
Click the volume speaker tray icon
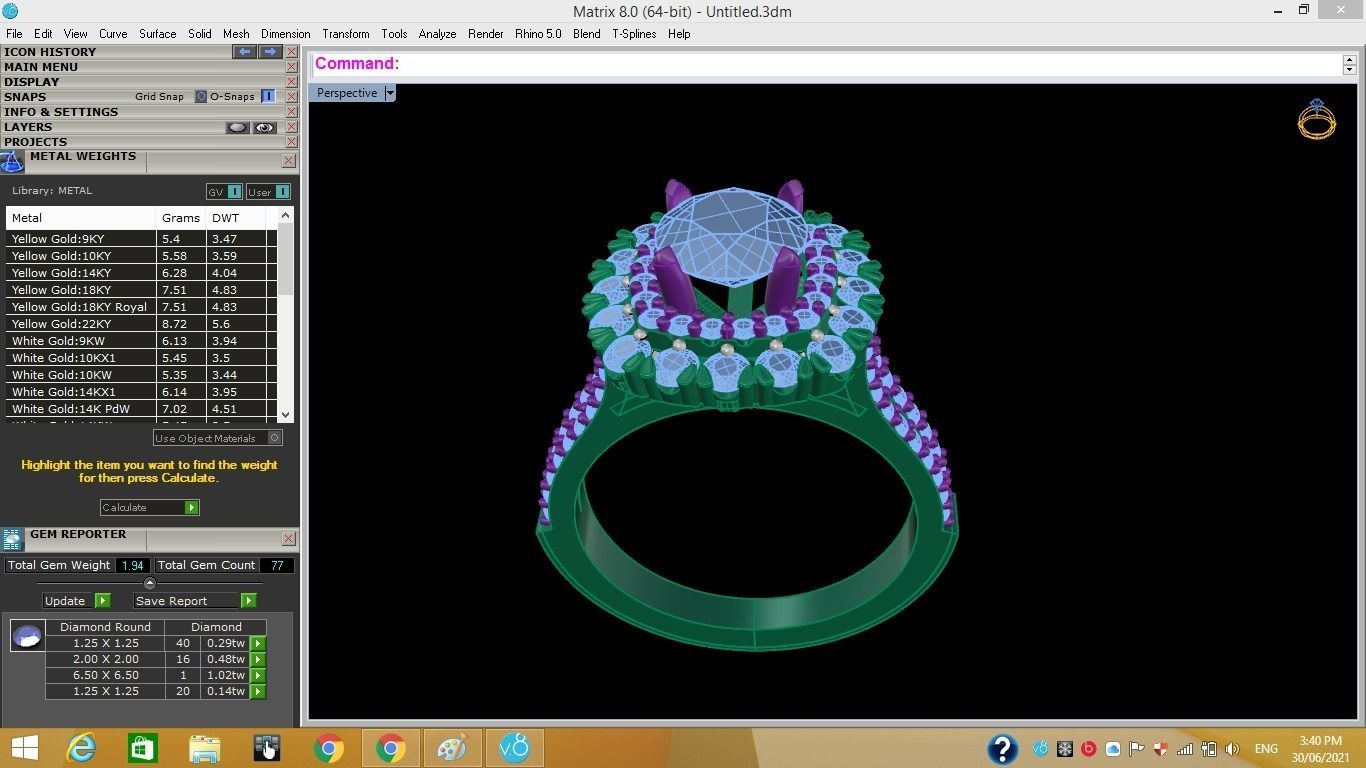pos(1232,749)
